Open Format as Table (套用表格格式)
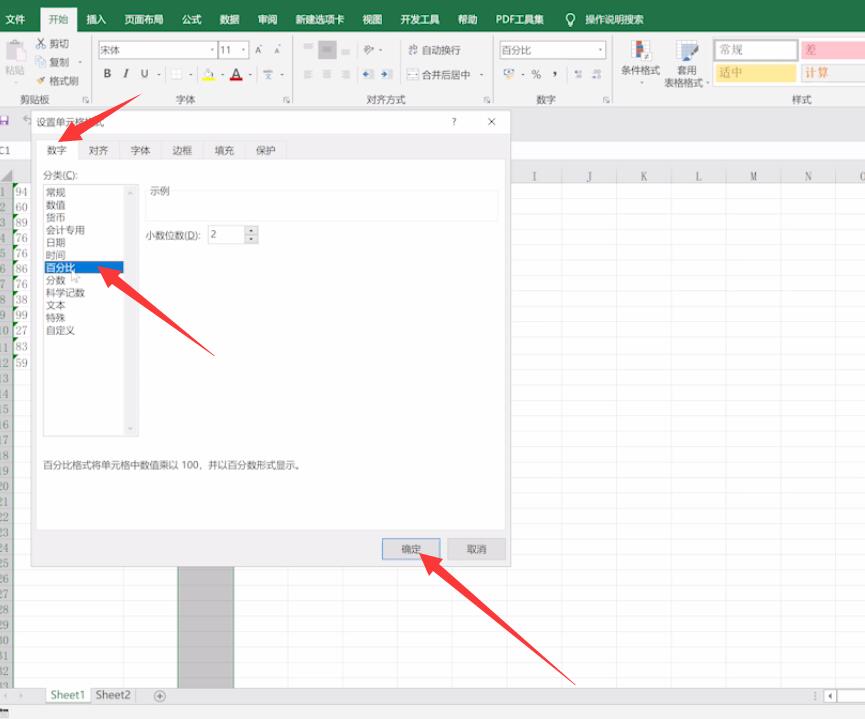The image size is (865, 719). click(687, 64)
